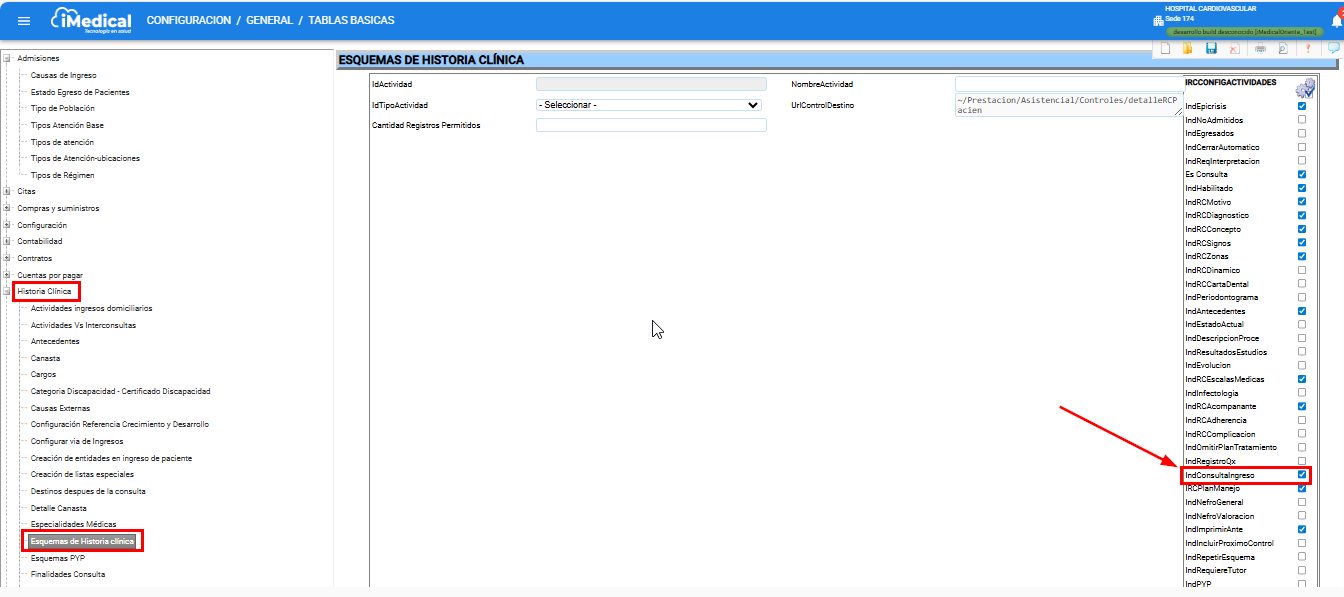Click the yellow folder open icon
Image resolution: width=1344 pixels, height=597 pixels.
1188,48
